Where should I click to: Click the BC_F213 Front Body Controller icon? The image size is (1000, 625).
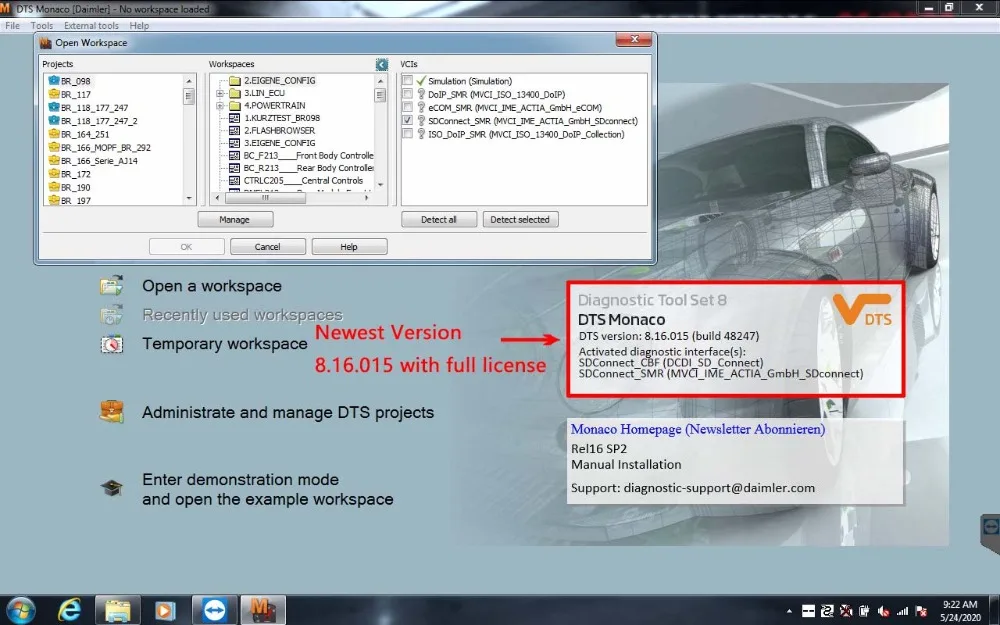coord(235,156)
